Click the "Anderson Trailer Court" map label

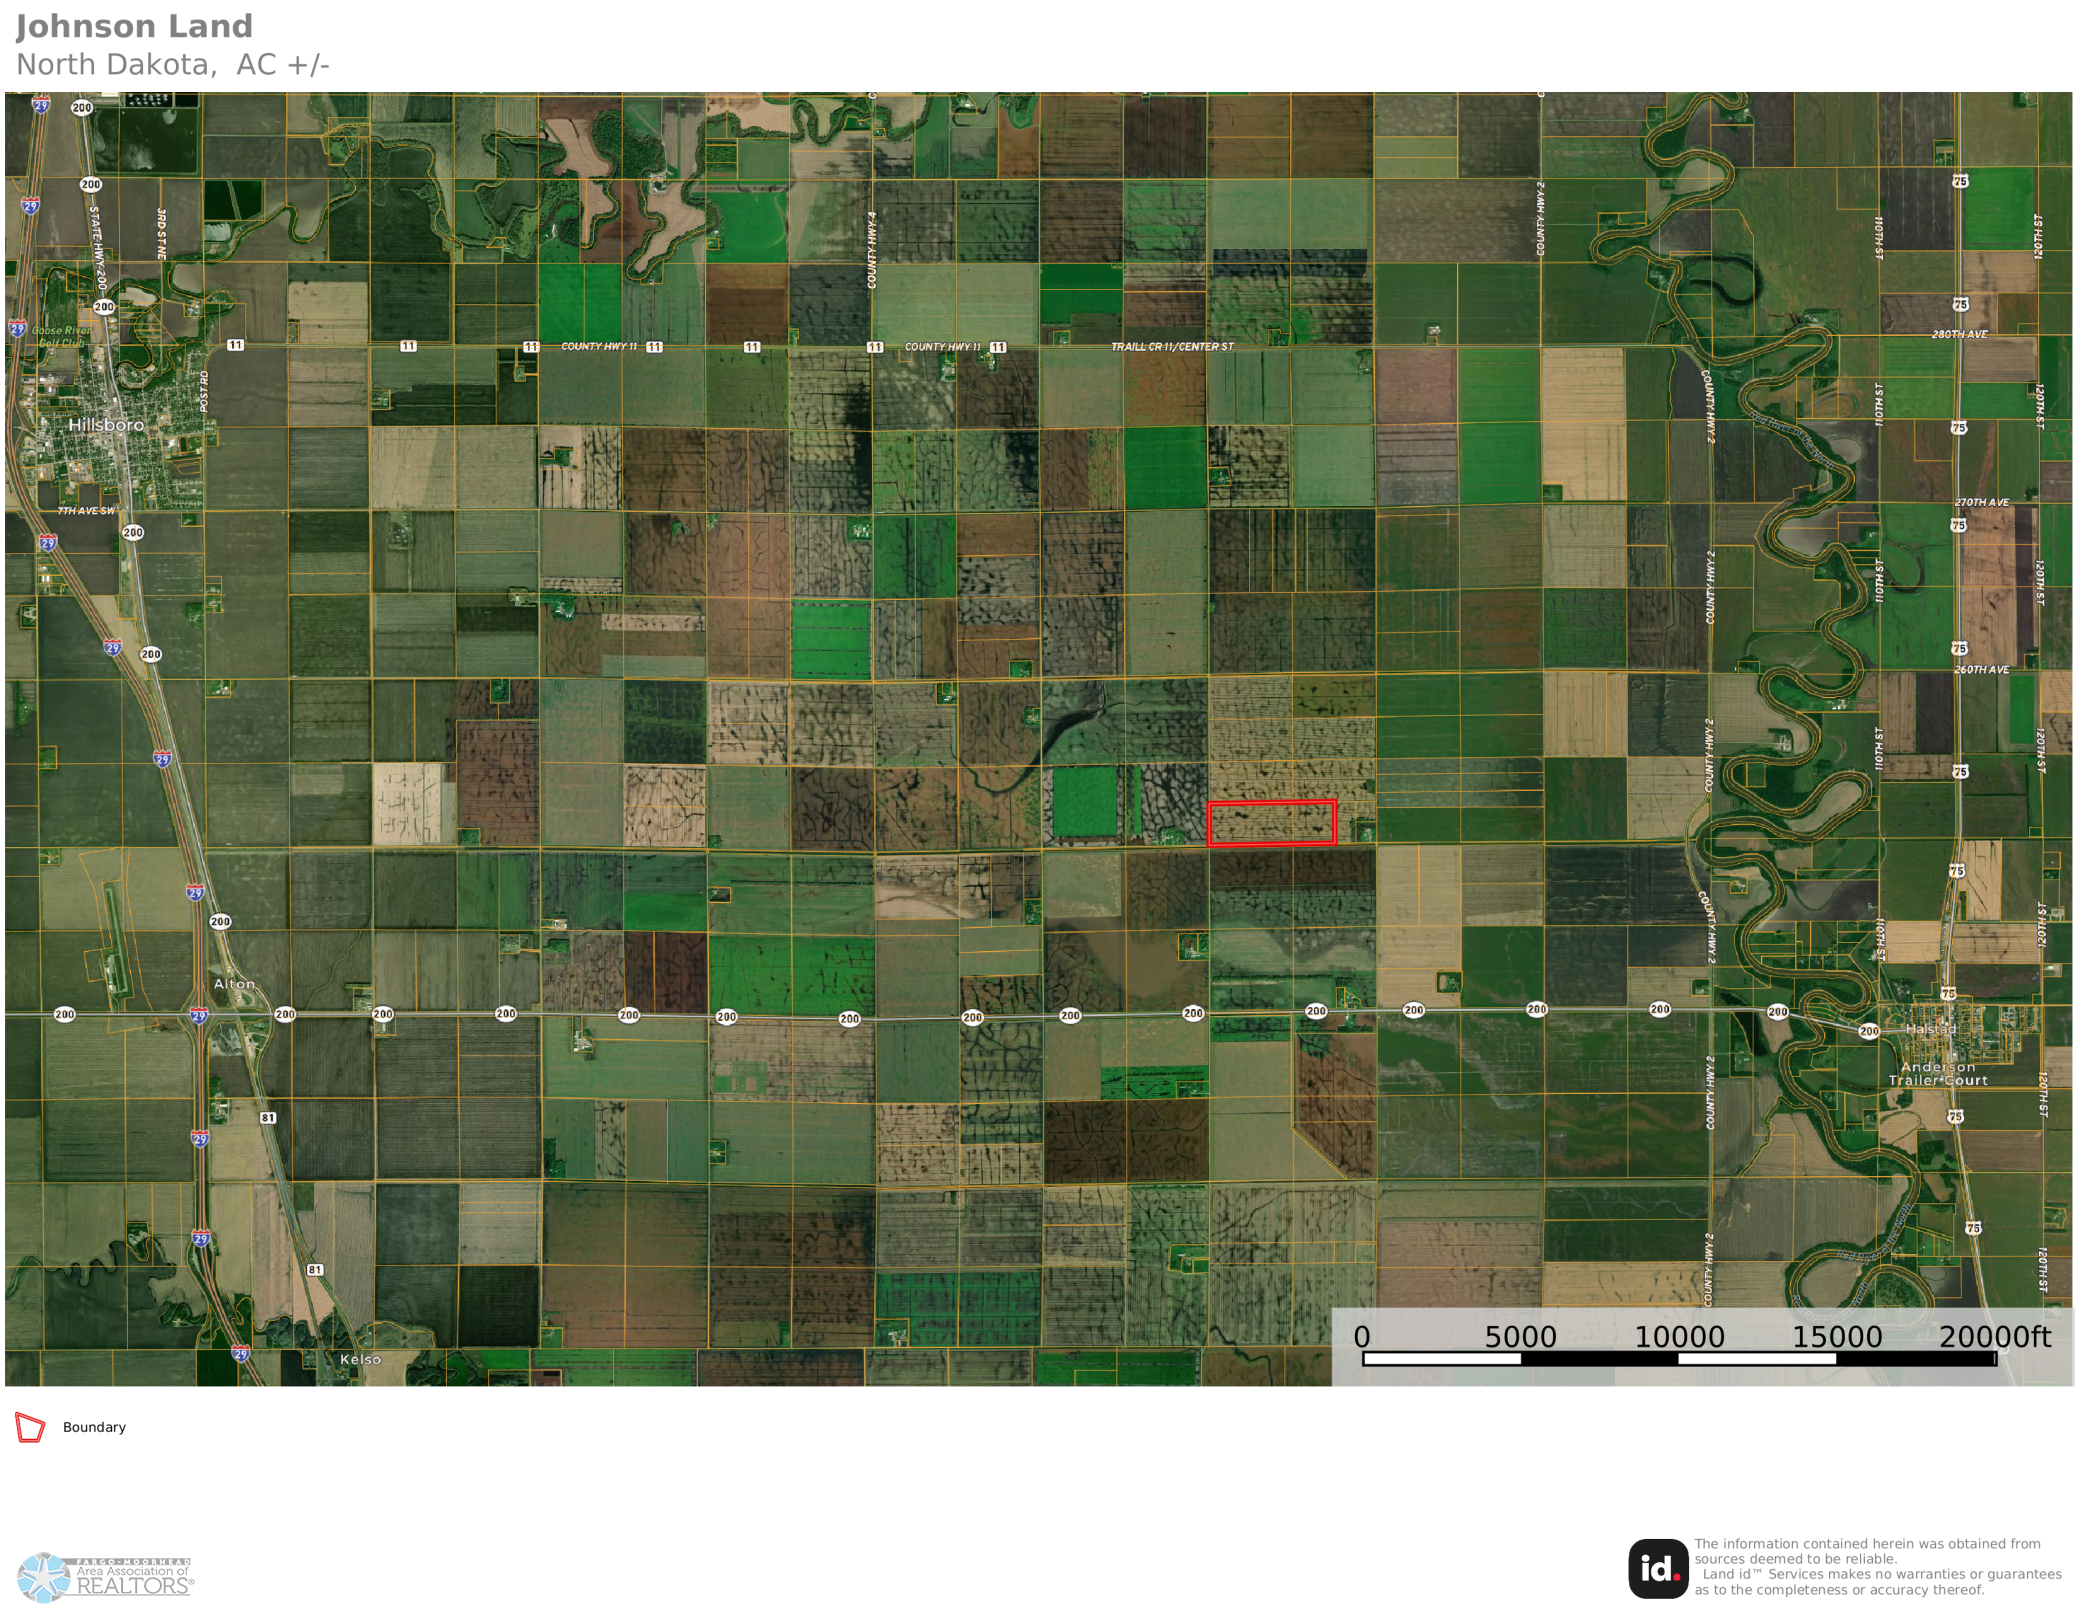pos(1938,1073)
